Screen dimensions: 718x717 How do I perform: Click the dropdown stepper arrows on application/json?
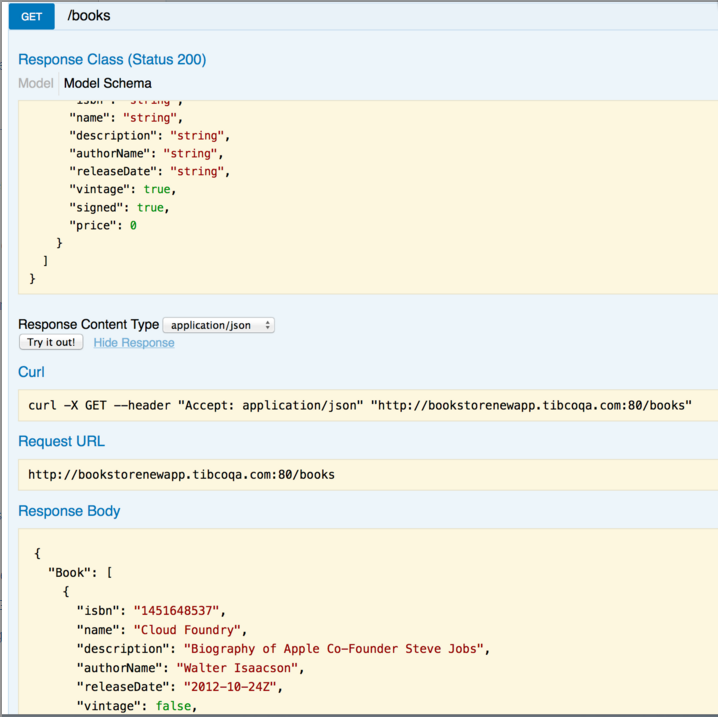pyautogui.click(x=267, y=325)
